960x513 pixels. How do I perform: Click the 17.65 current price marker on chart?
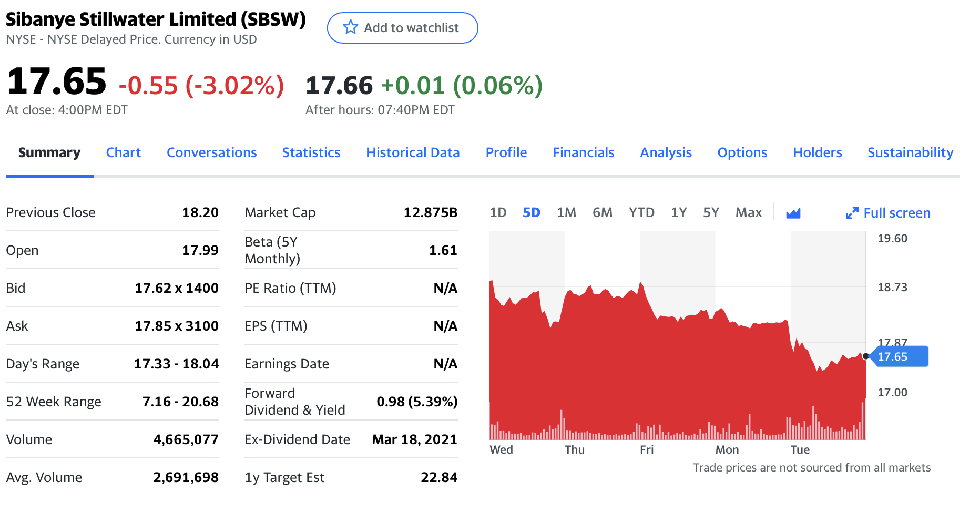(898, 356)
